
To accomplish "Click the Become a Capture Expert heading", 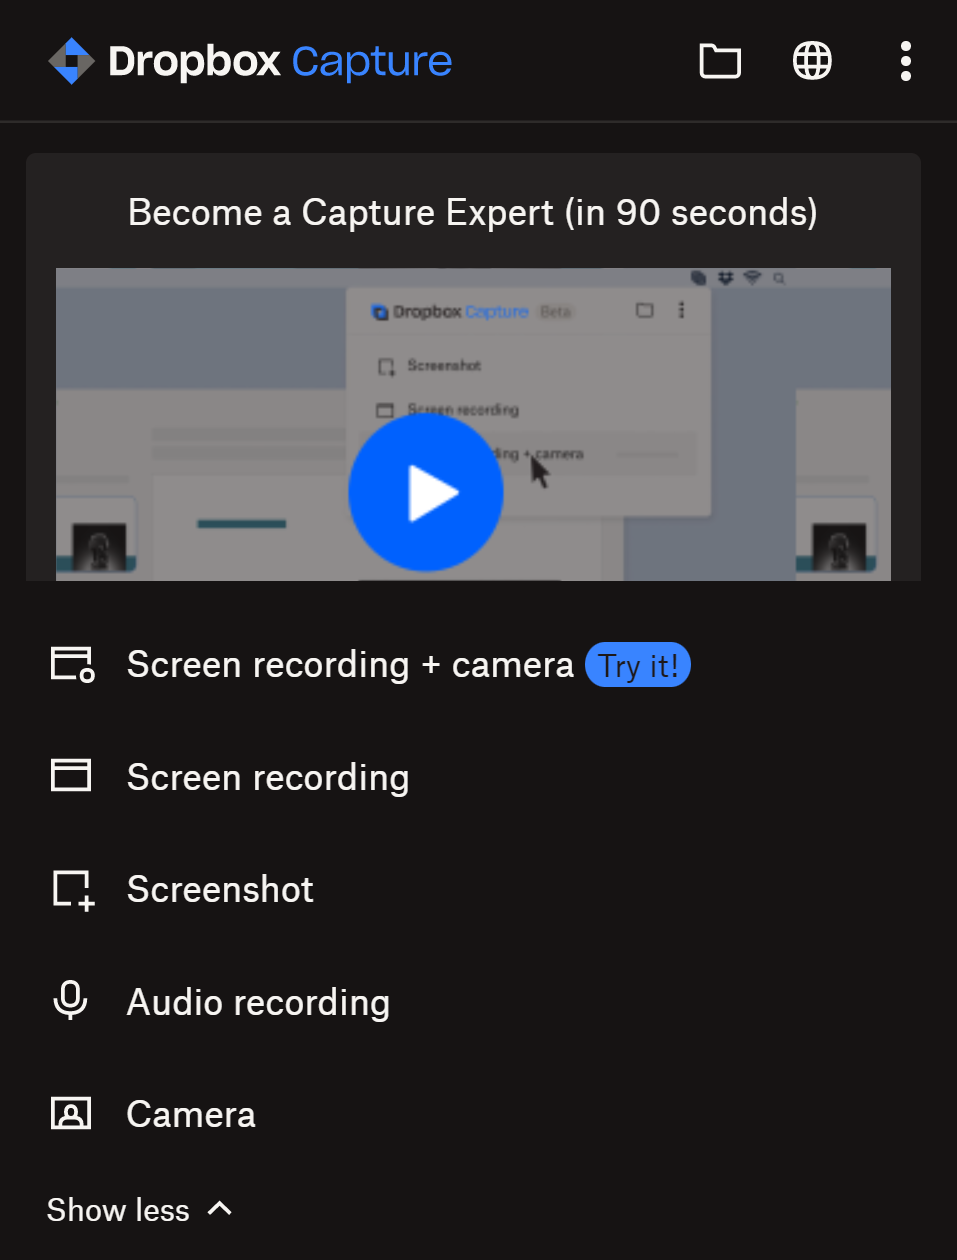I will [473, 213].
